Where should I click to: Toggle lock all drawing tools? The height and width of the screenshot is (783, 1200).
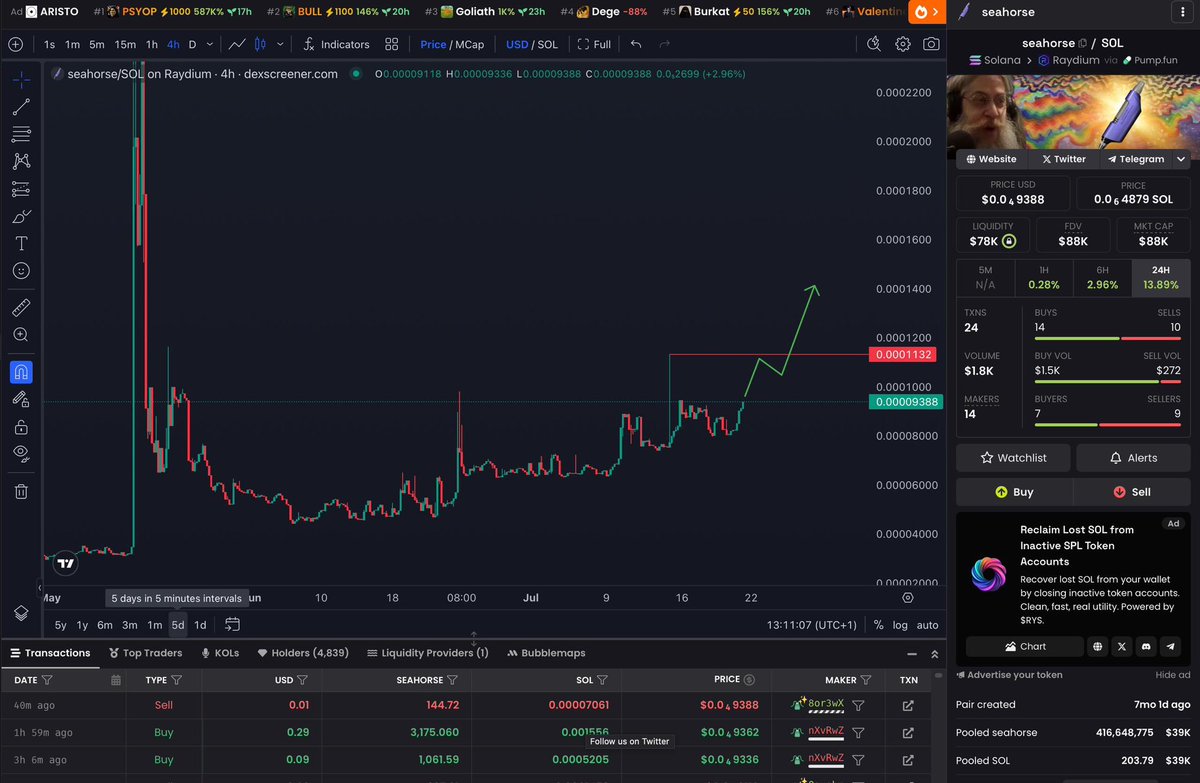(x=21, y=427)
